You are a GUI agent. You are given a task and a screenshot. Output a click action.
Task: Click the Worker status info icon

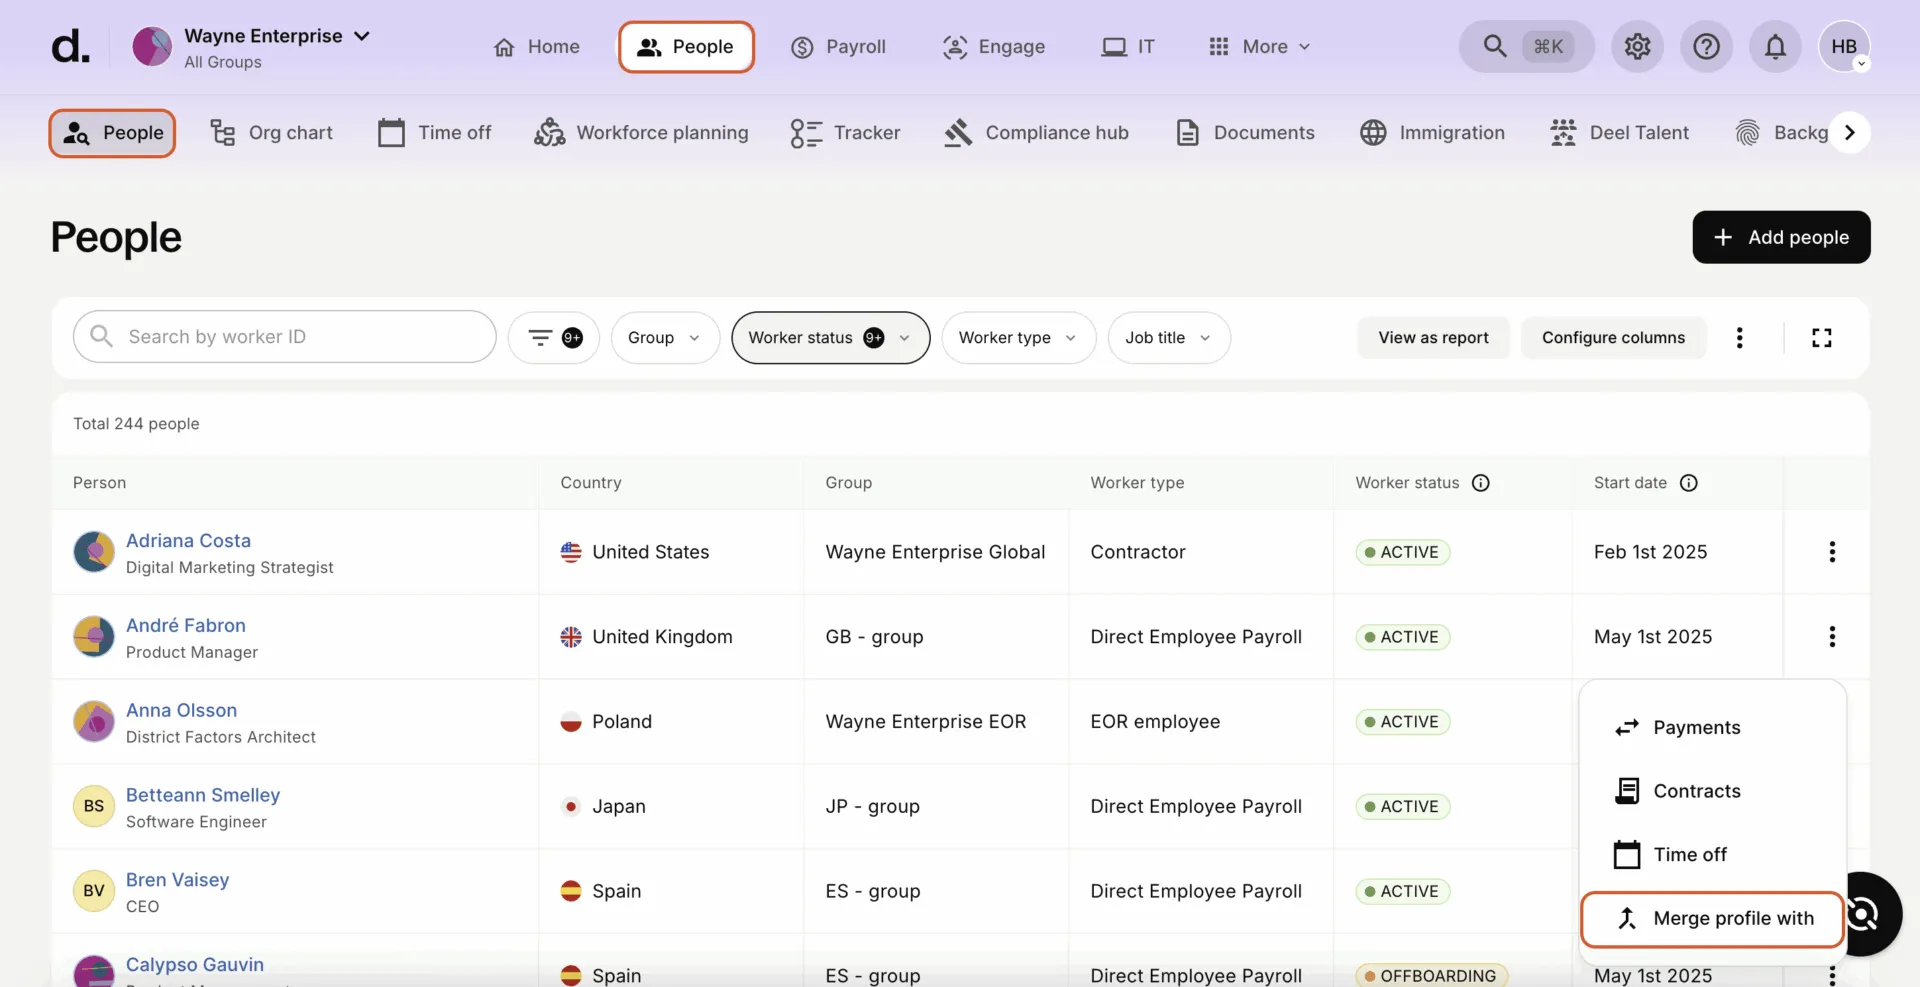1481,483
